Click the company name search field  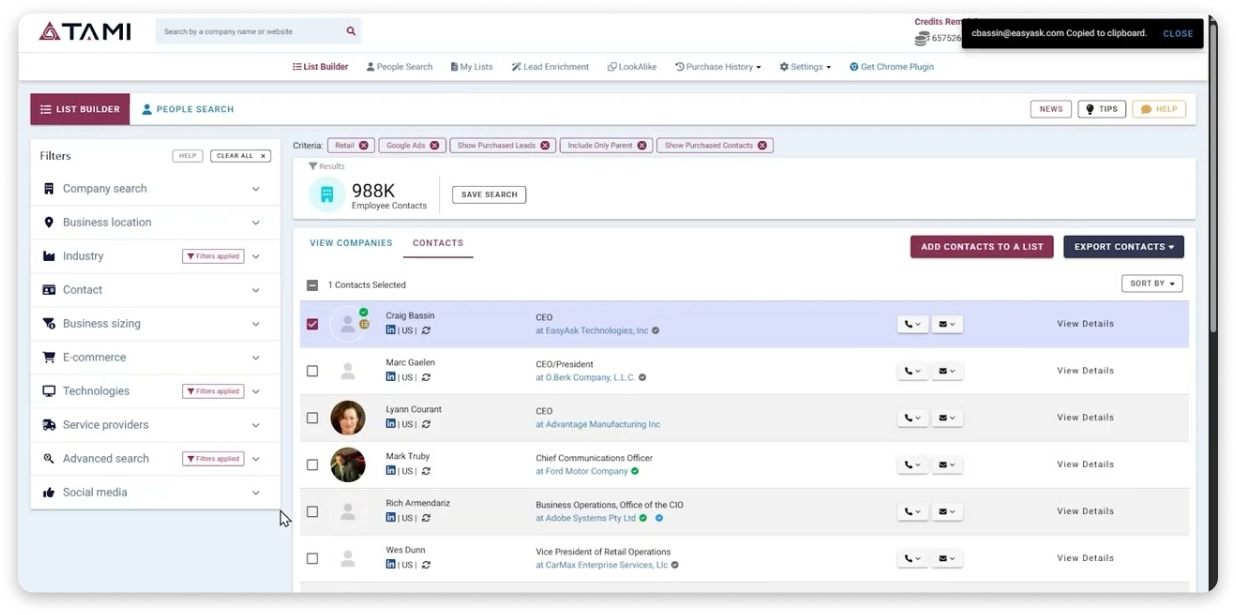click(249, 31)
